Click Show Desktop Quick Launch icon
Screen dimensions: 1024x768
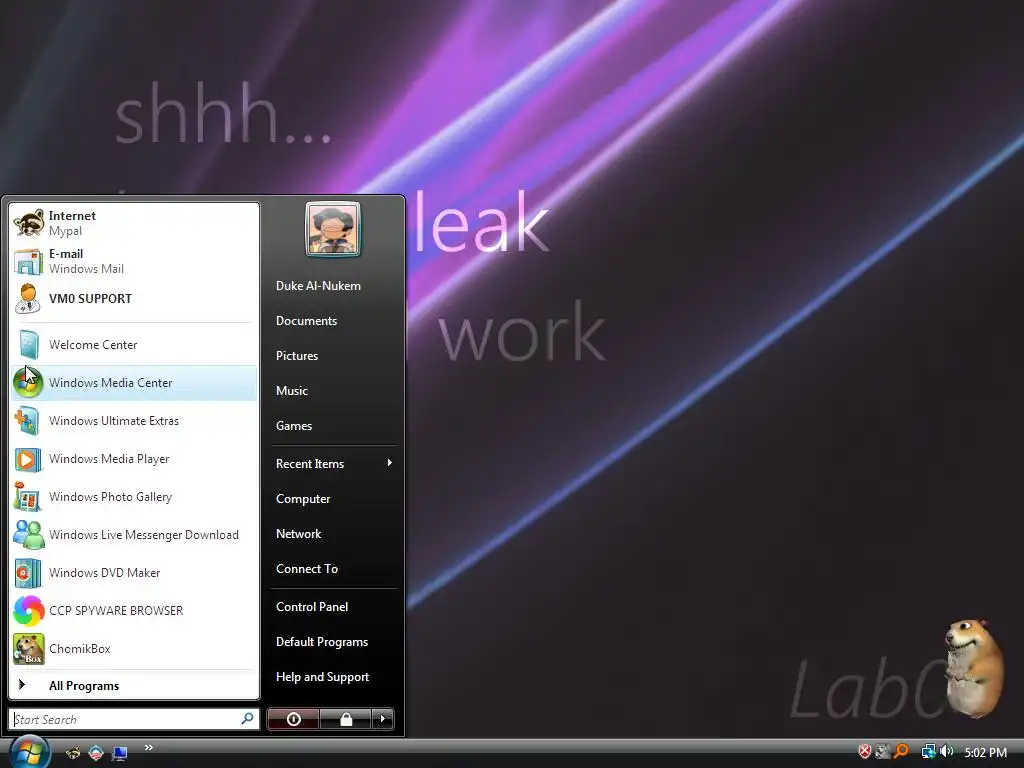tap(120, 753)
